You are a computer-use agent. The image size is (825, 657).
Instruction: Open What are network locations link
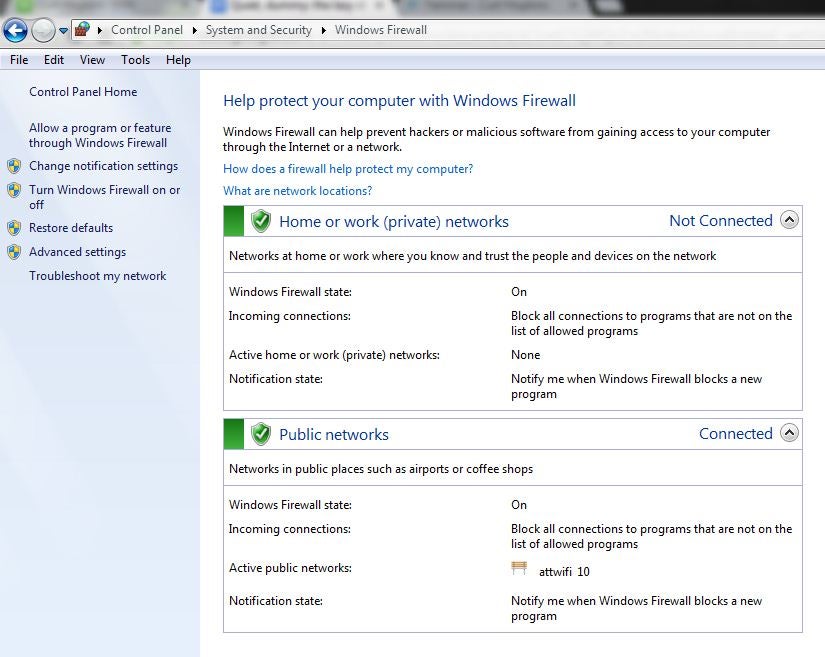click(297, 191)
